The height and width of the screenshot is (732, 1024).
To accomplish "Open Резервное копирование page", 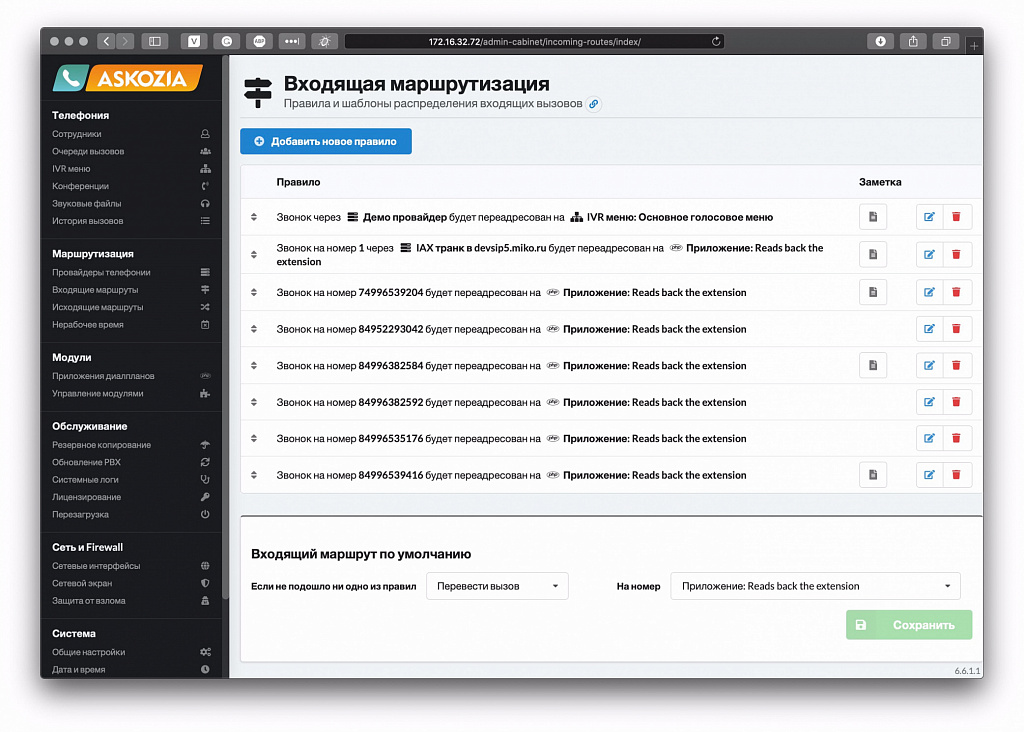I will coord(131,445).
